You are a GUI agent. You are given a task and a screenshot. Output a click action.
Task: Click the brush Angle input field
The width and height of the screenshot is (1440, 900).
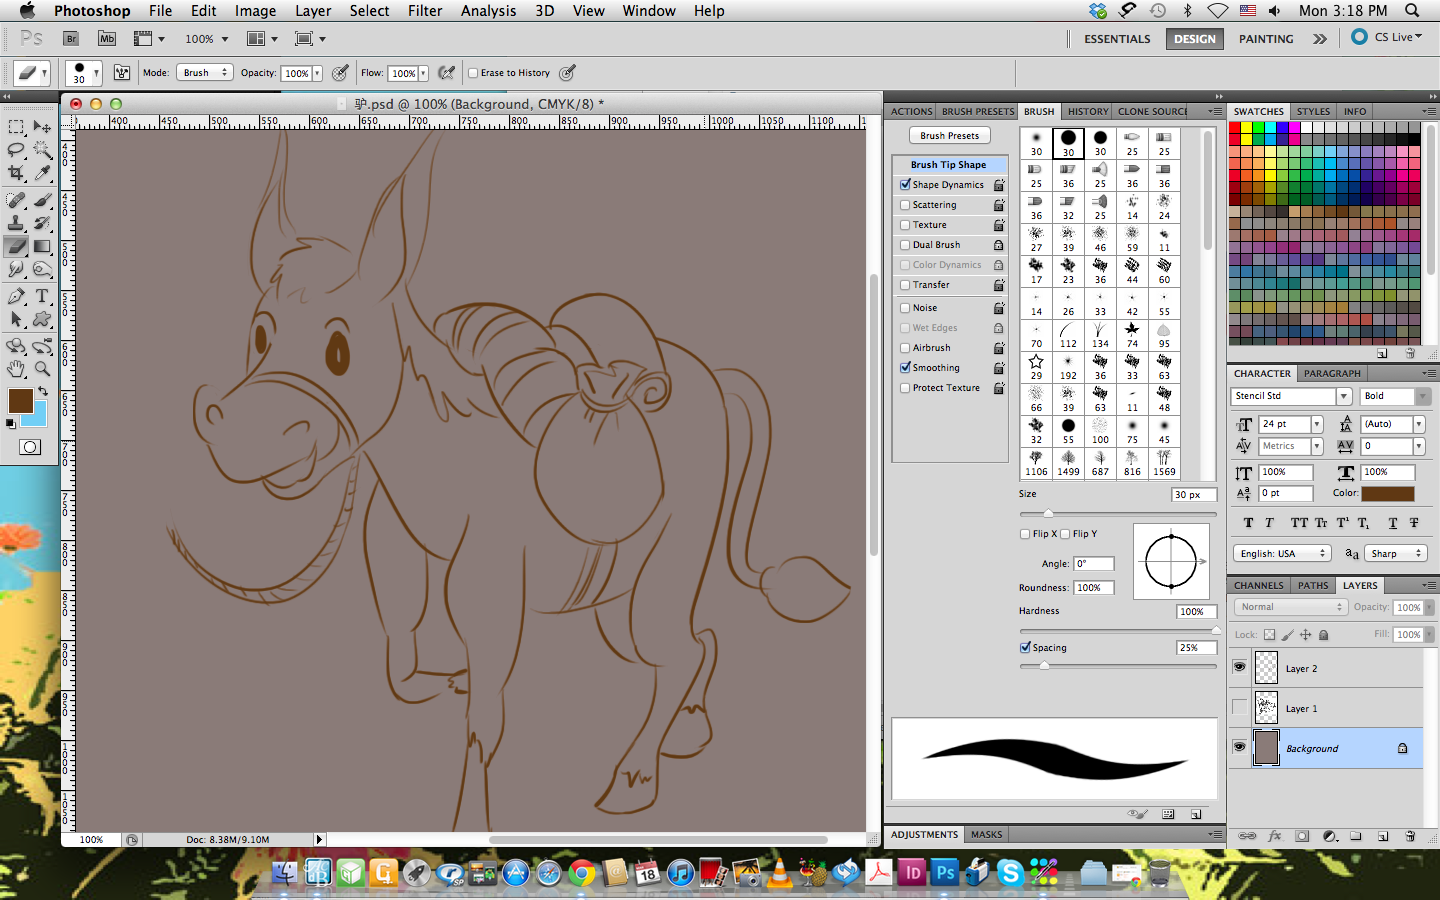tap(1094, 564)
